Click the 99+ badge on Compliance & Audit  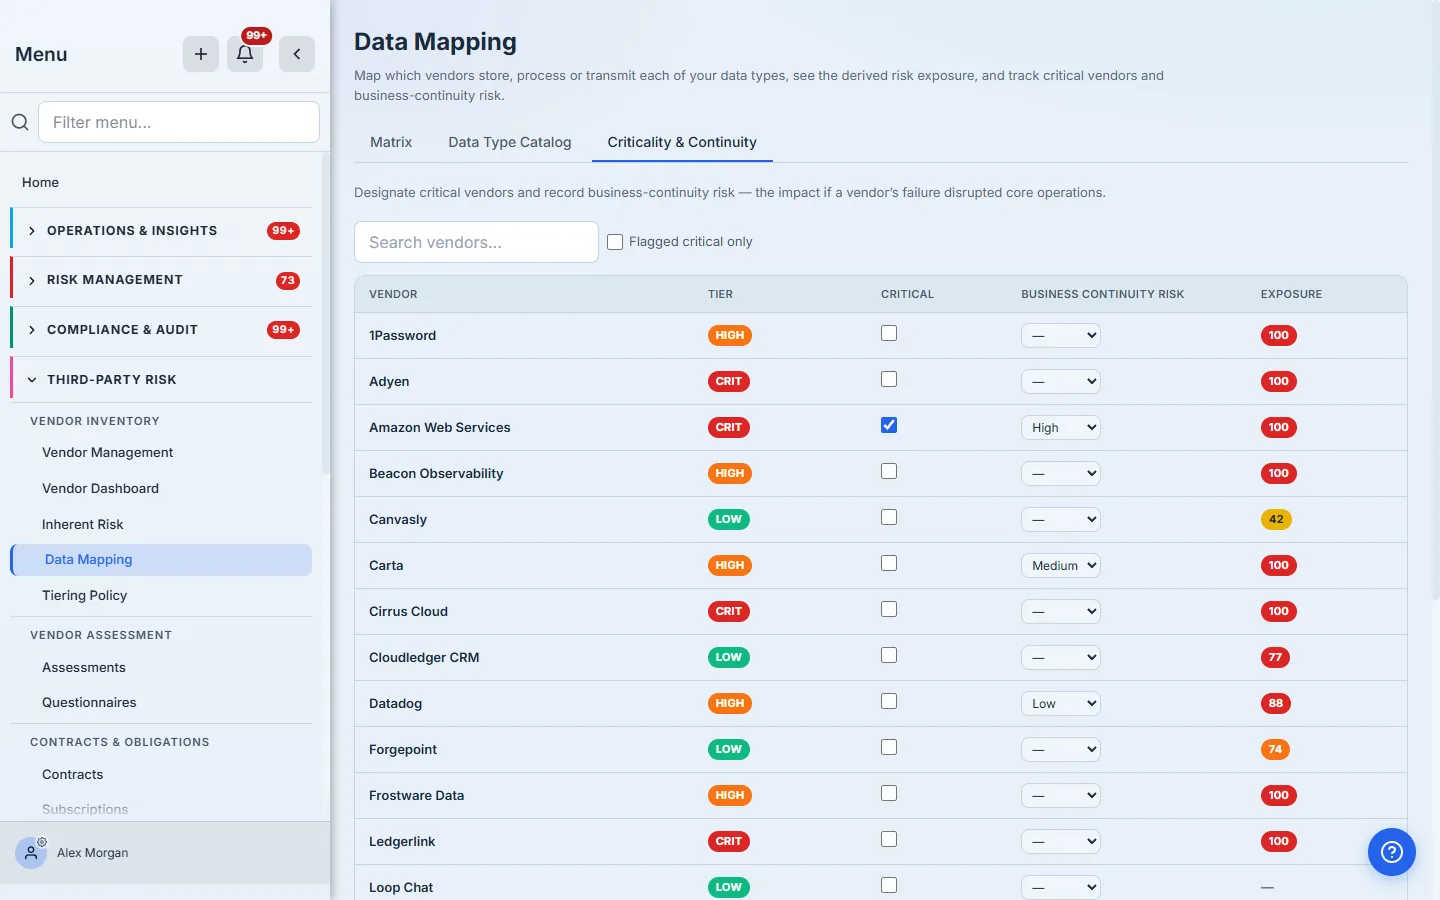284,330
